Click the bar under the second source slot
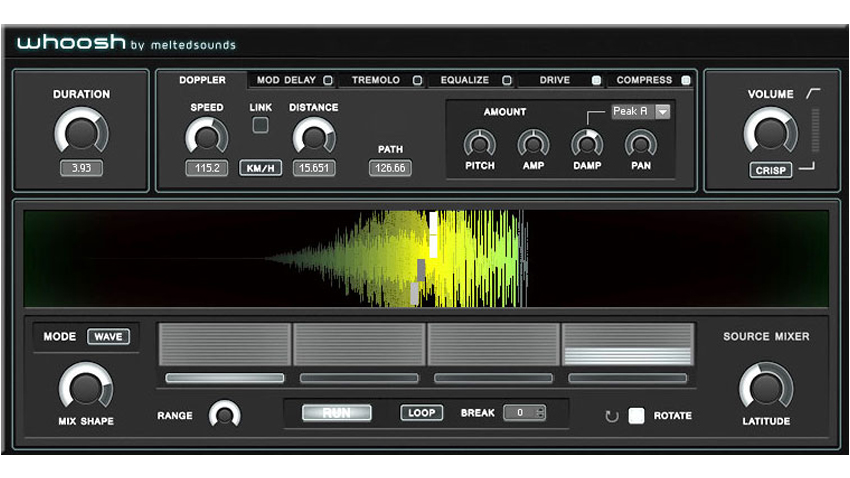Viewport: 850px width, 478px height. click(x=359, y=378)
